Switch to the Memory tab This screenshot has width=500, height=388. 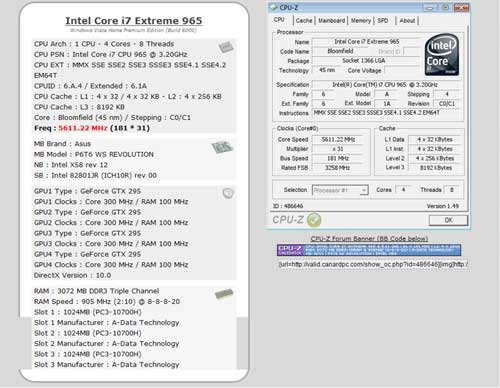(x=361, y=21)
